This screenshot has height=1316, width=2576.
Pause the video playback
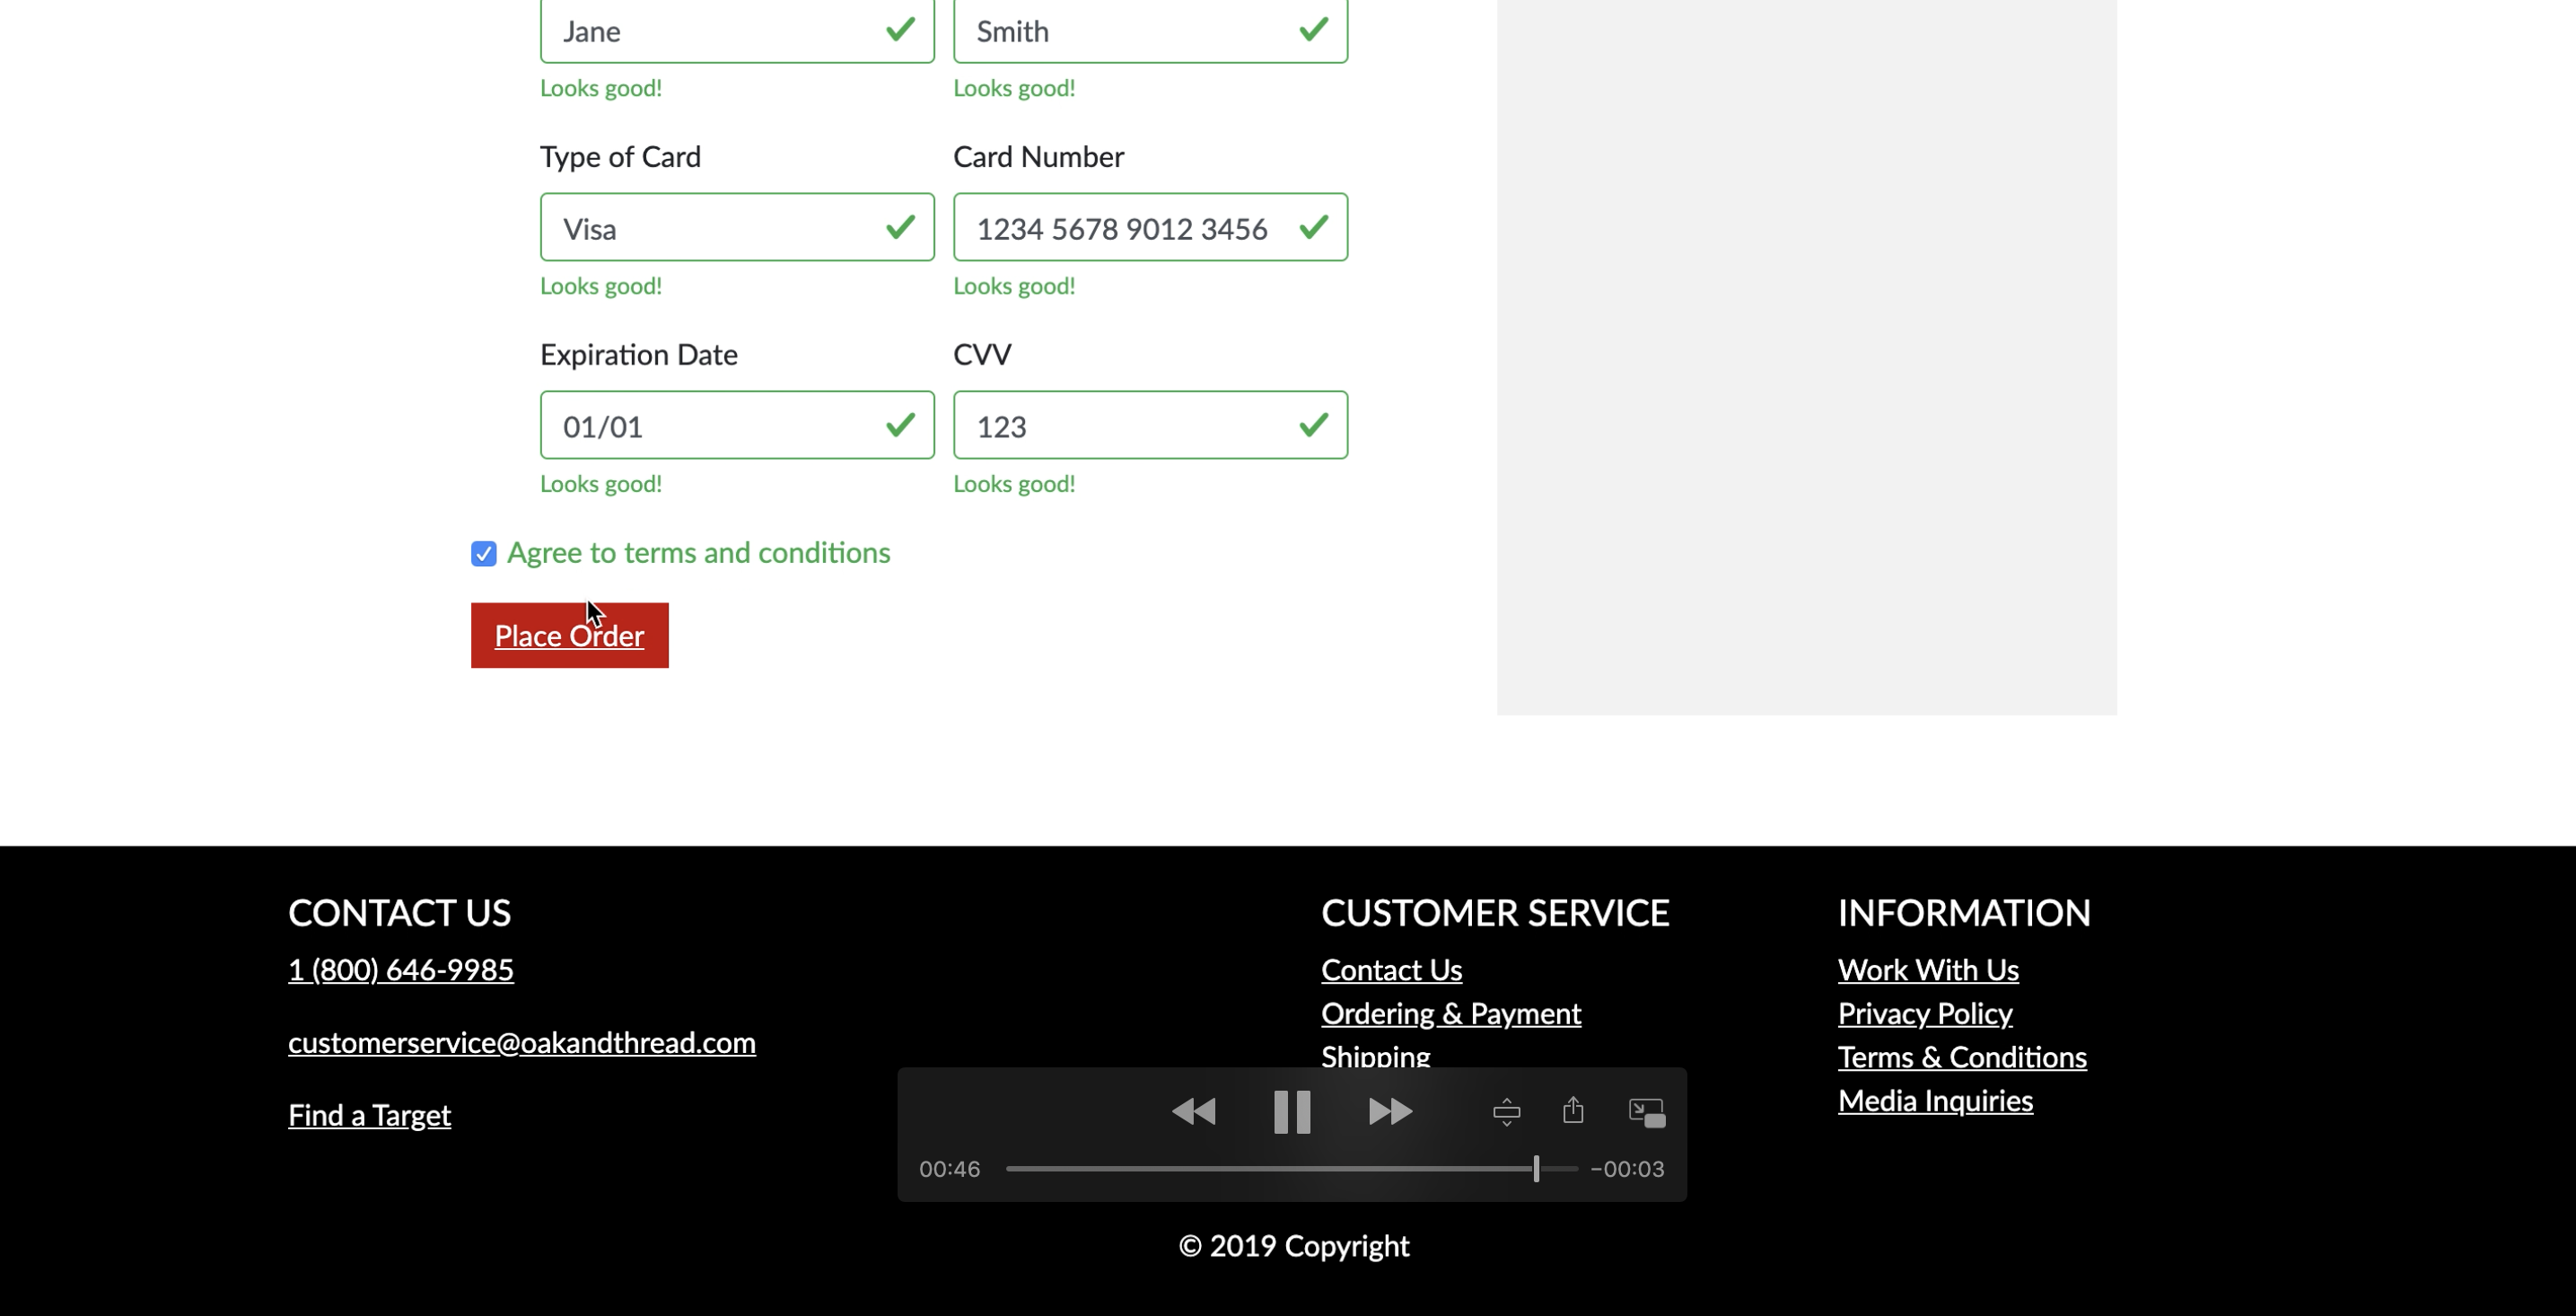coord(1292,1111)
